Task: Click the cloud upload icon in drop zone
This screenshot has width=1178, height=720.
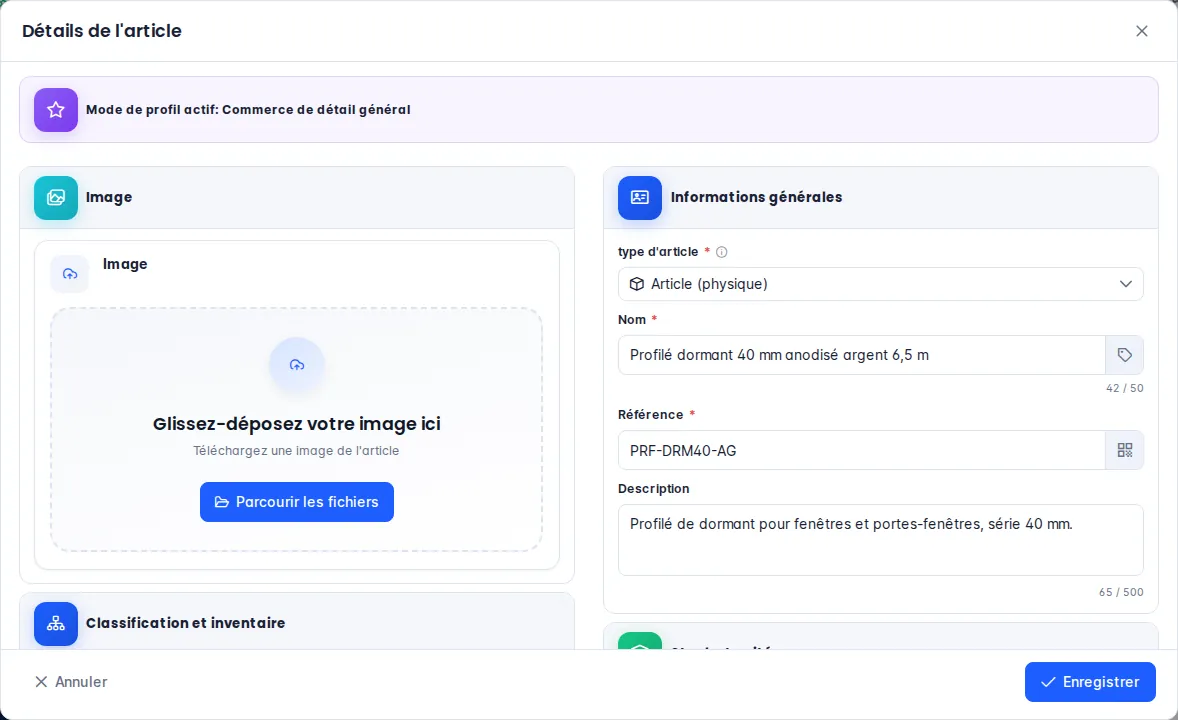Action: coord(297,365)
